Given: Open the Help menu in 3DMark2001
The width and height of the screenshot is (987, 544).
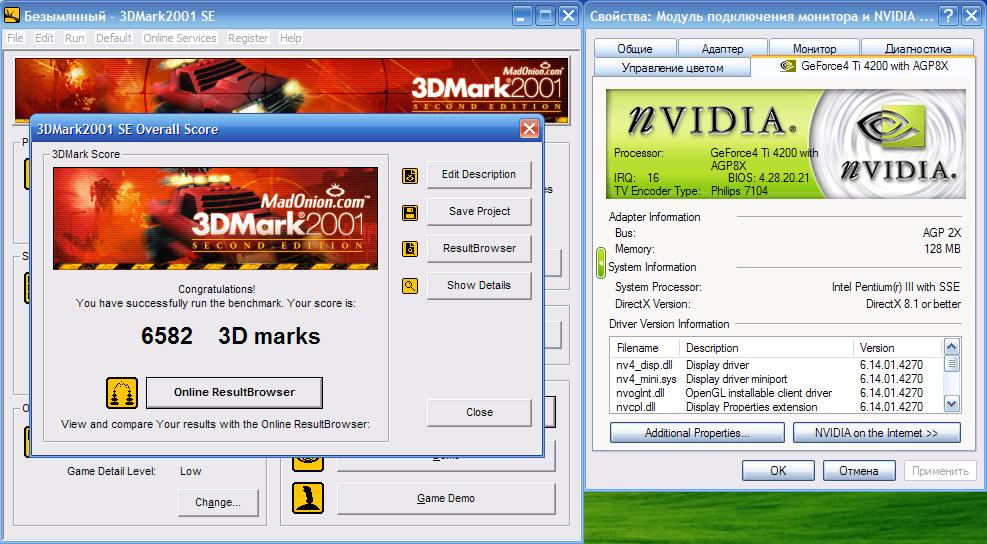Looking at the screenshot, I should [x=290, y=38].
